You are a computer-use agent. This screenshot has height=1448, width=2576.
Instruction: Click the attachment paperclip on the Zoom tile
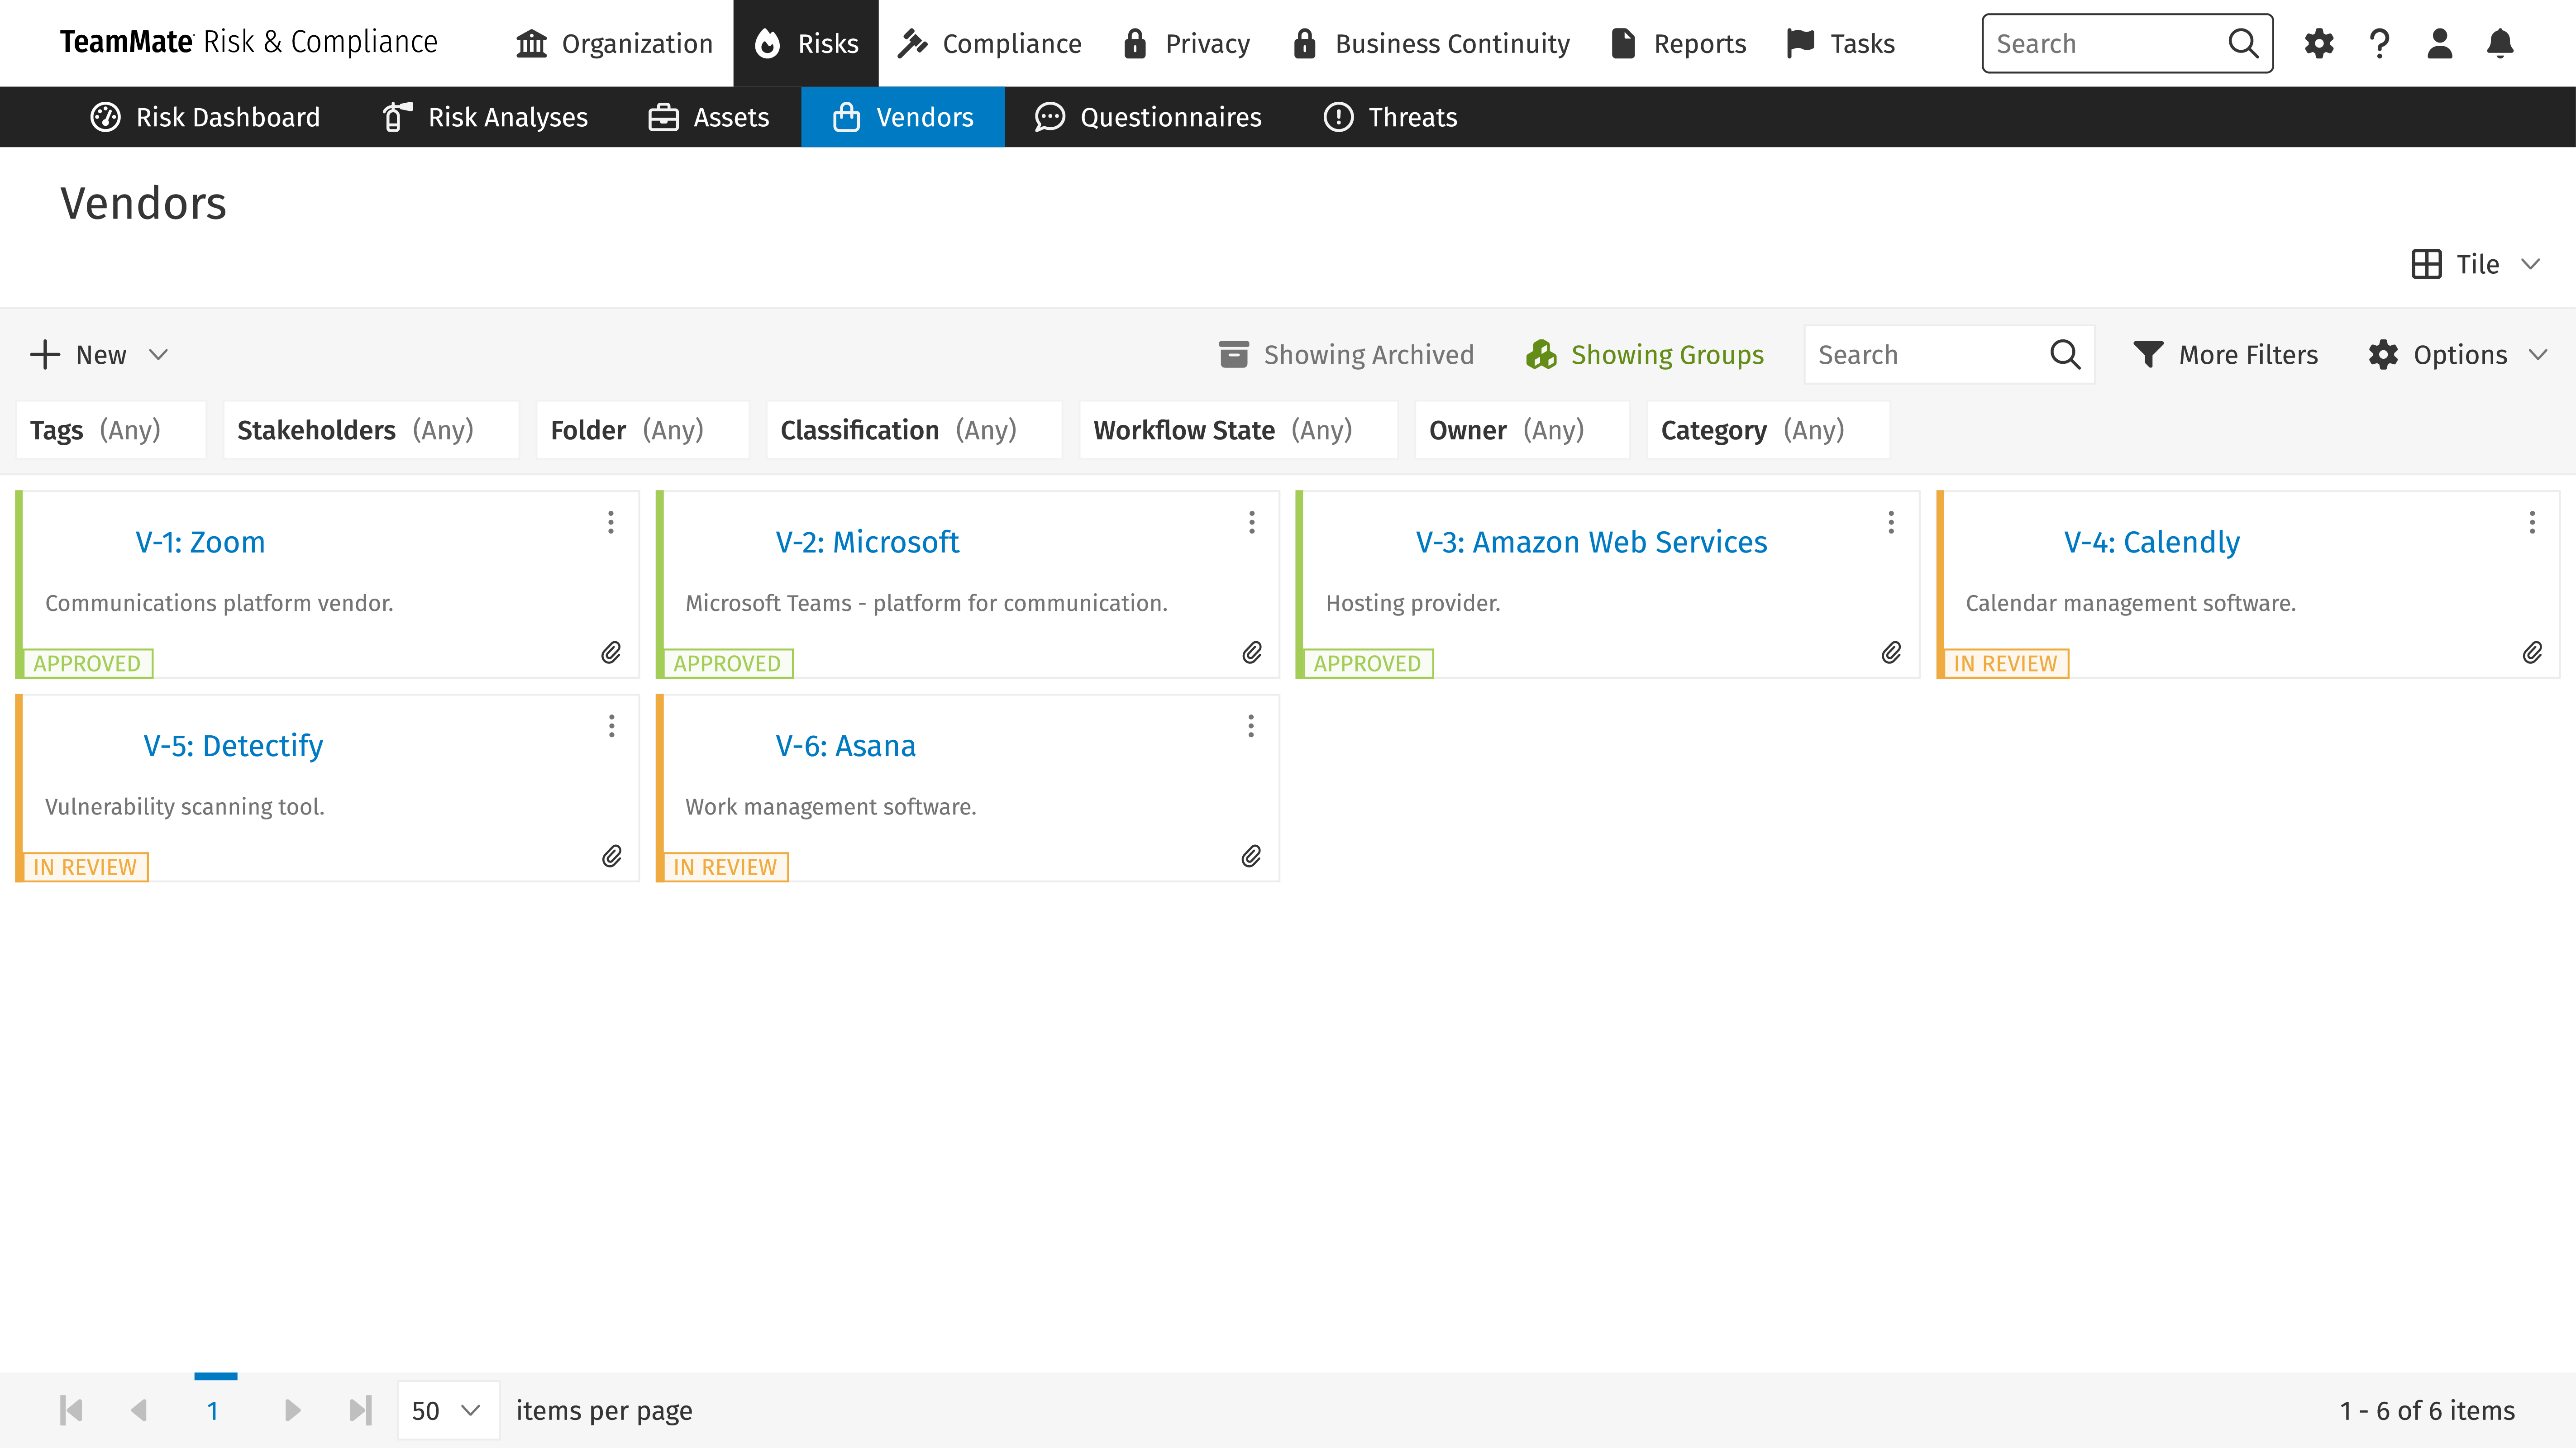[611, 653]
